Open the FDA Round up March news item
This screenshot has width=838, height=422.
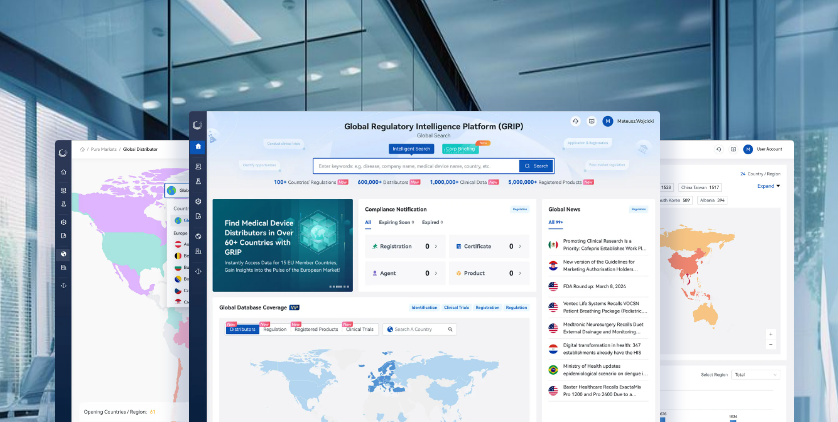pos(599,286)
